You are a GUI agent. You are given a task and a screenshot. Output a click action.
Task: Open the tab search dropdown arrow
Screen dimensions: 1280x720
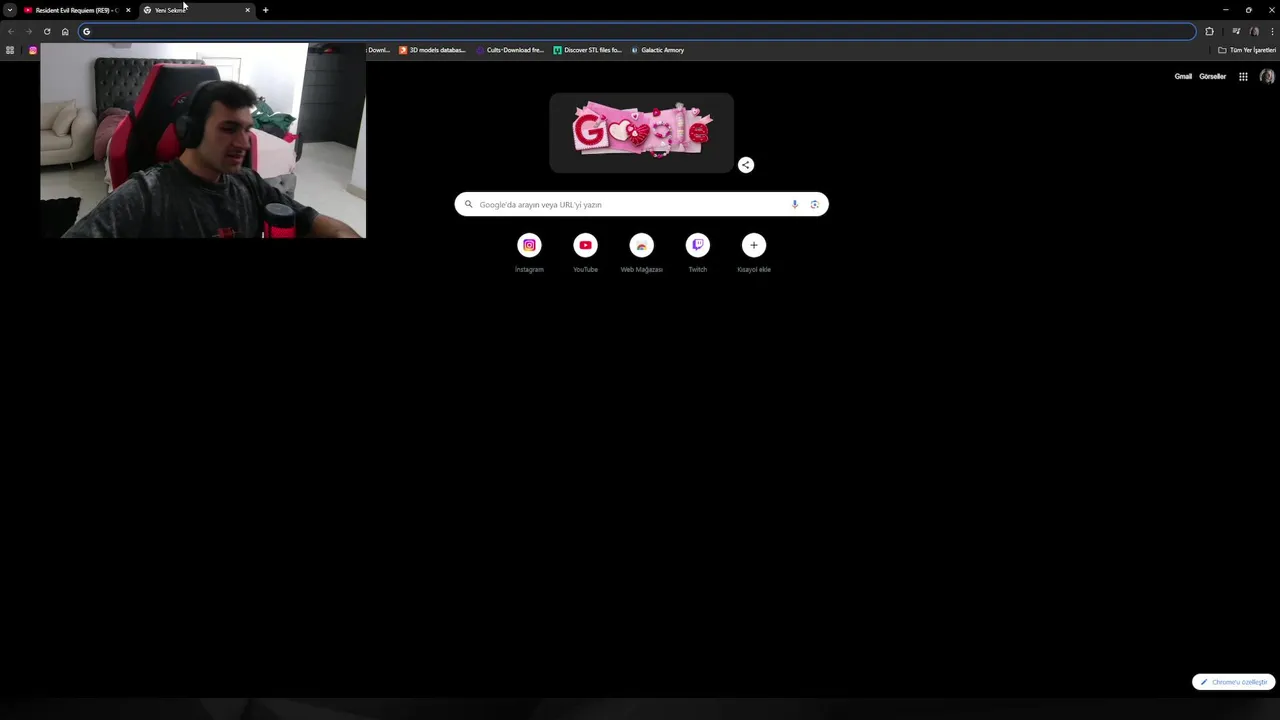point(10,10)
